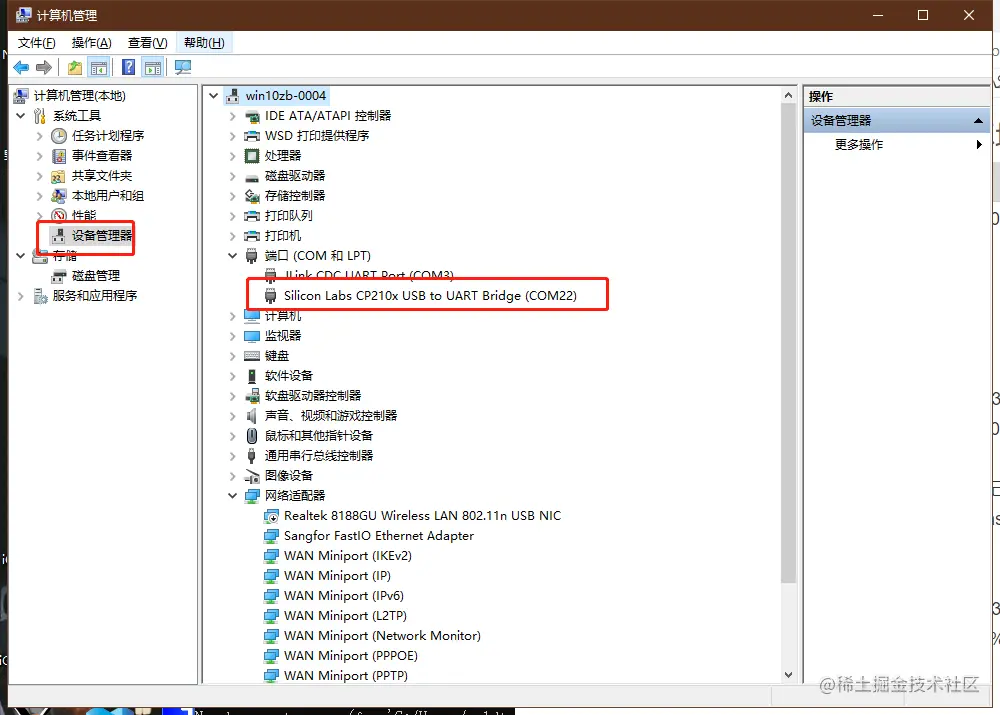Click the Realtek 8188GU adapter icon

[x=271, y=516]
